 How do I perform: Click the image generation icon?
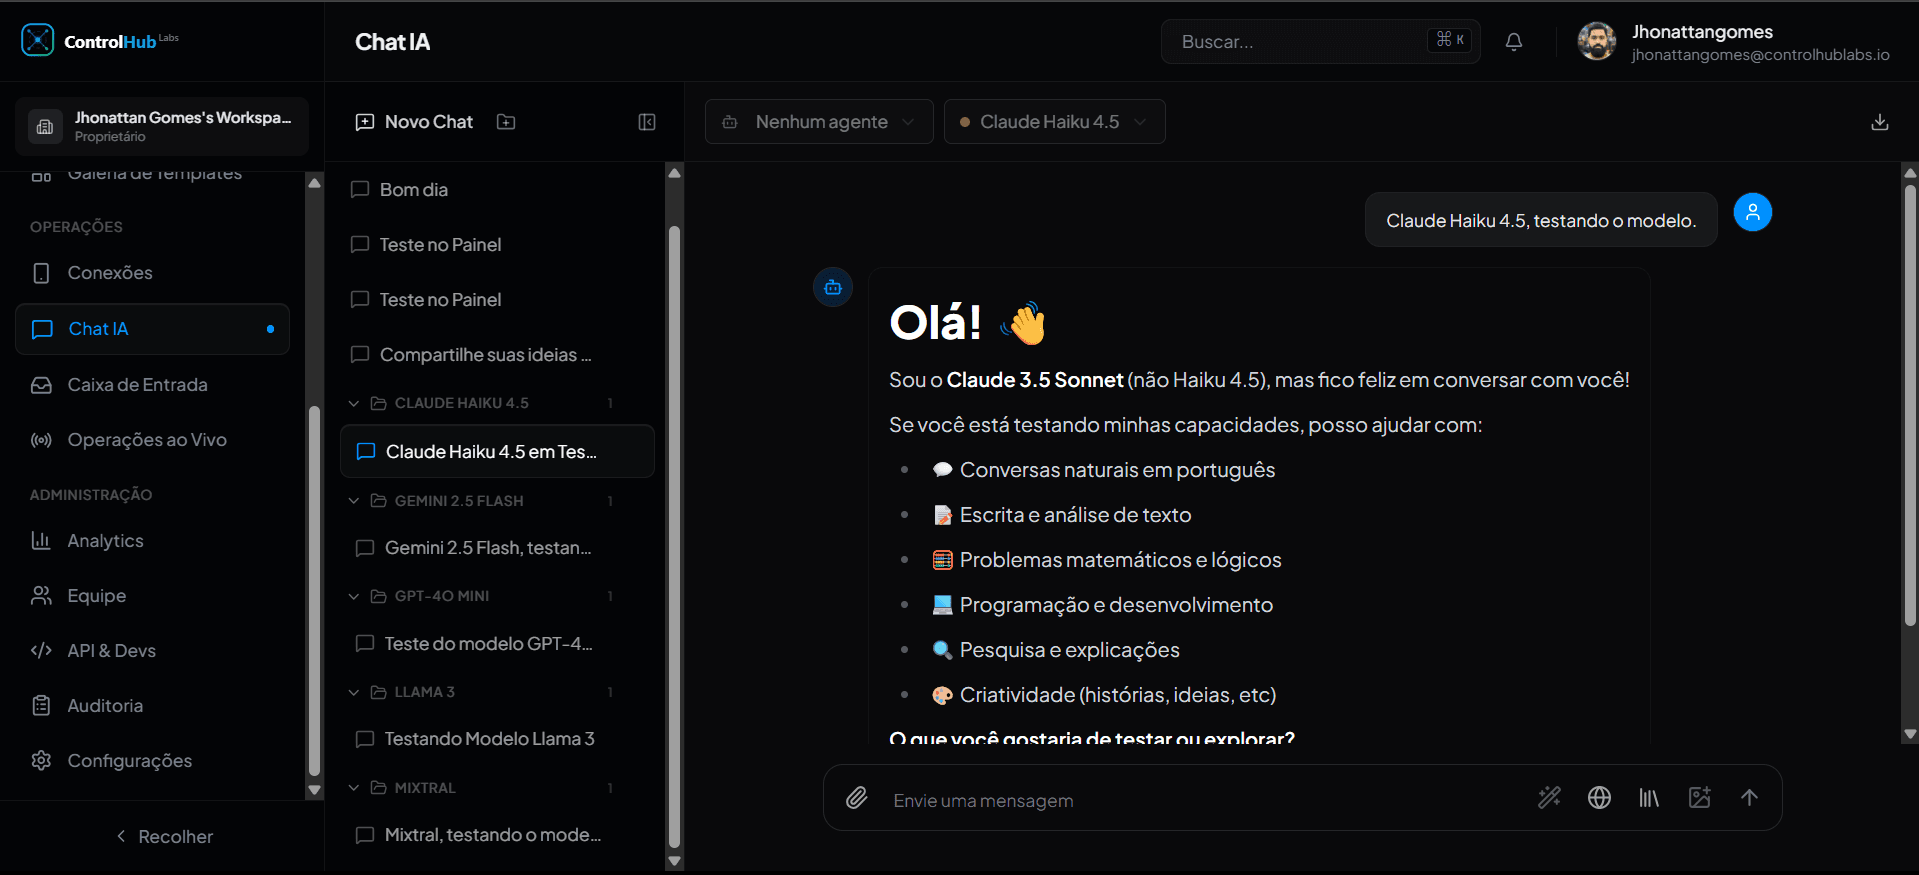click(x=1699, y=797)
